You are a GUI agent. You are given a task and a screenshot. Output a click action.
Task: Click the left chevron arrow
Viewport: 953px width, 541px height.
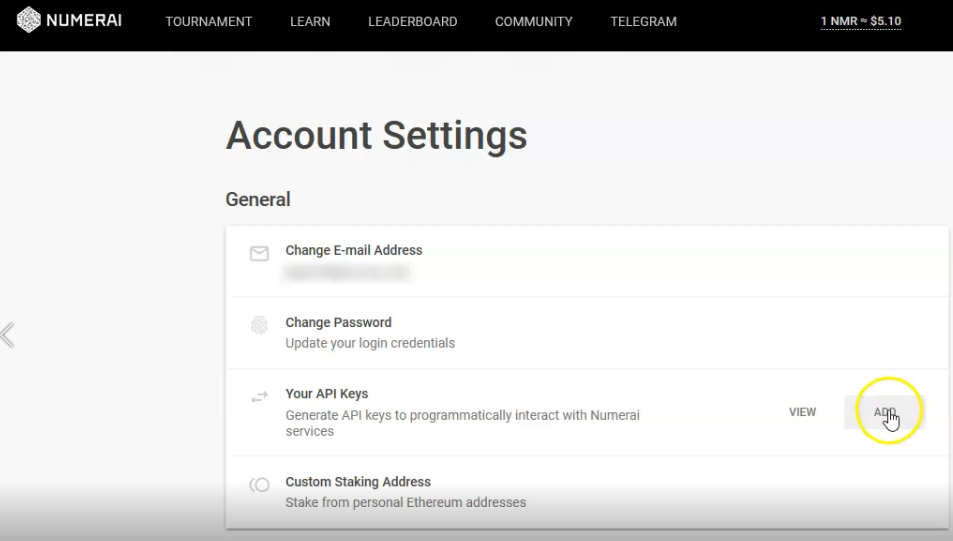[7, 335]
